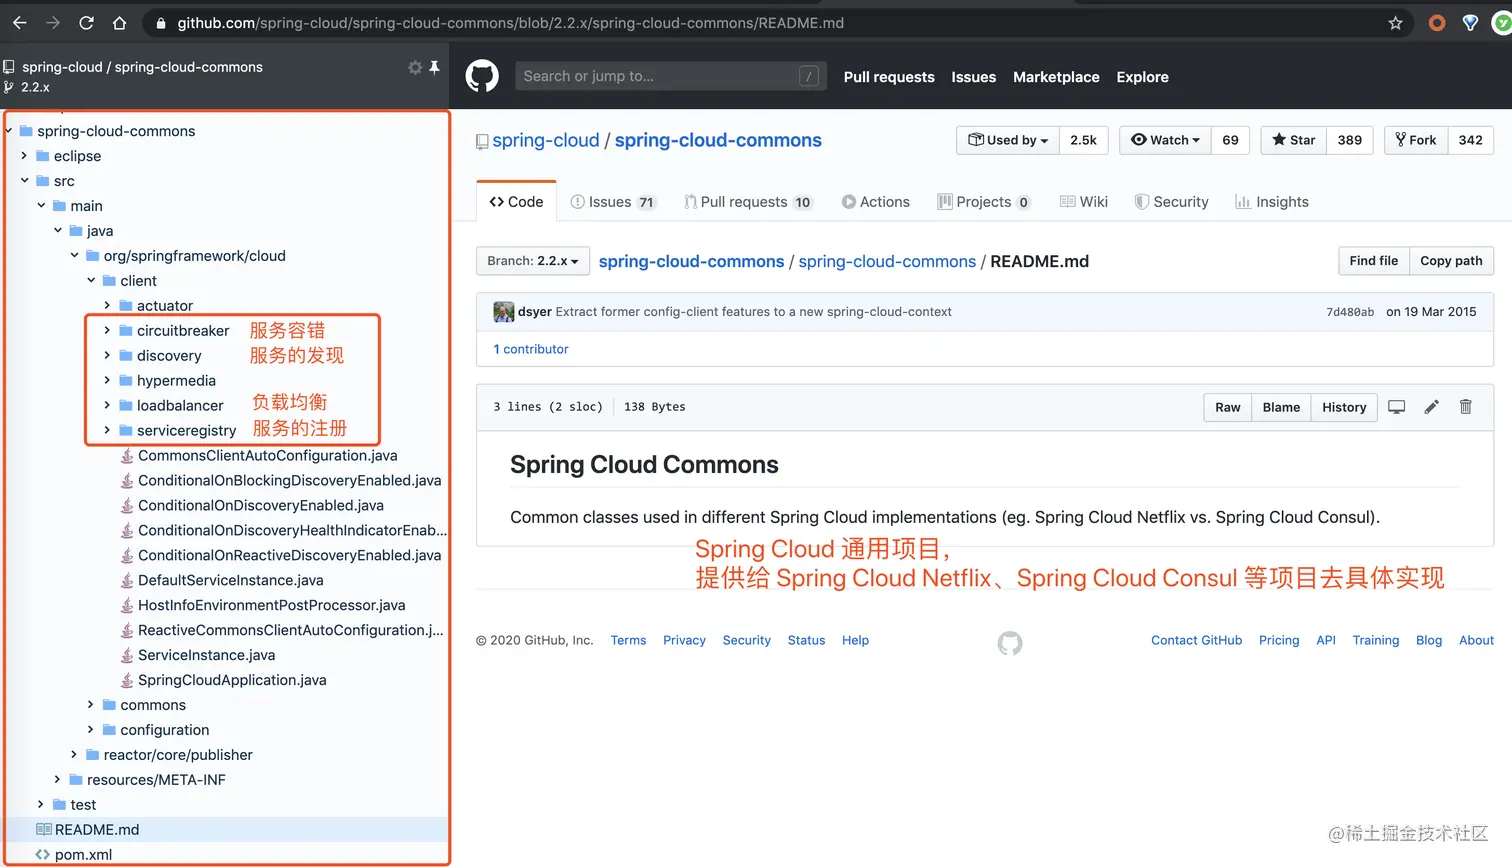Collapse the src folder in the tree
Image resolution: width=1512 pixels, height=867 pixels.
pos(24,181)
